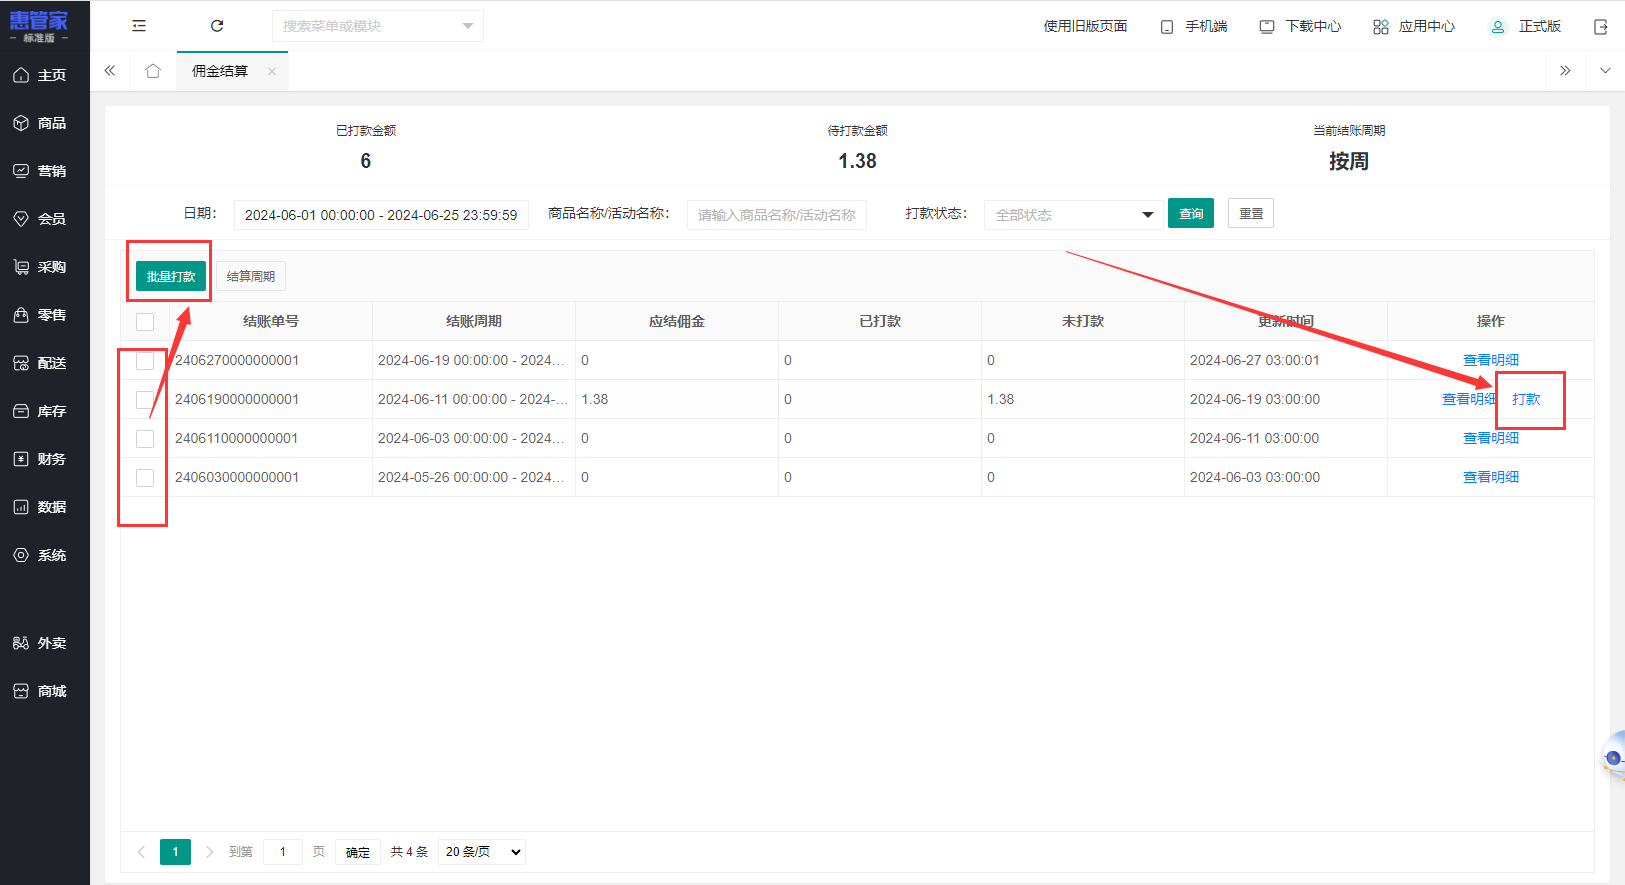Click the go-to page number input
Screen dimensions: 1625x885
point(283,852)
